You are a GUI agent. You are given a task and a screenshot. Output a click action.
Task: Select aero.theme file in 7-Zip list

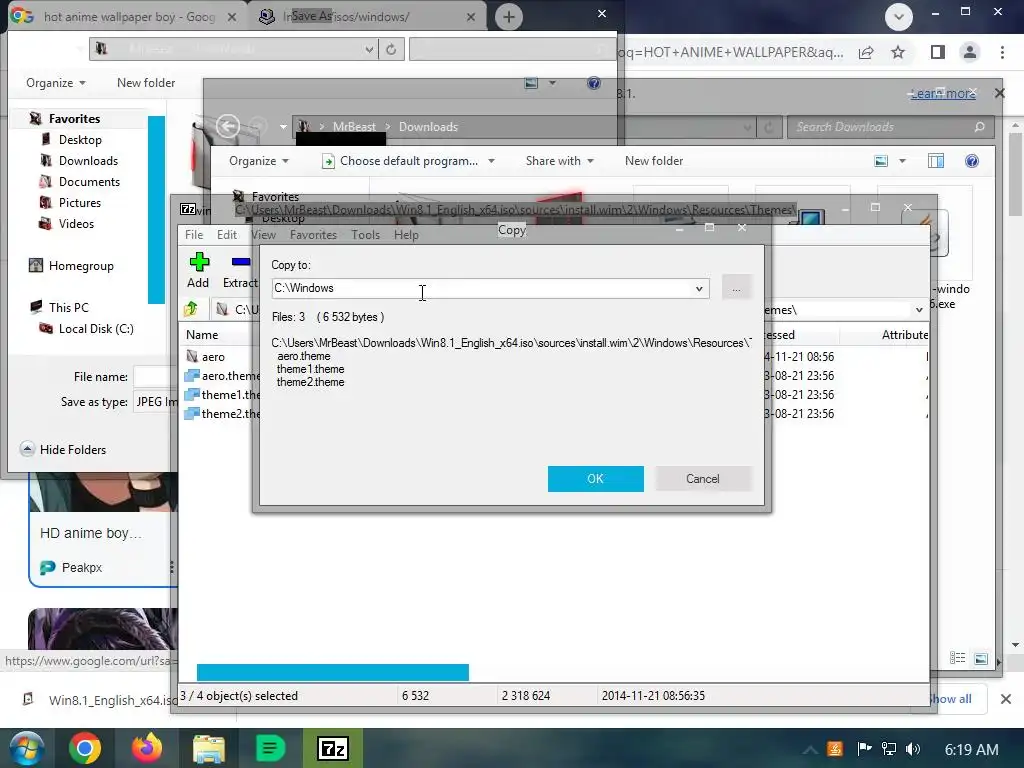click(x=222, y=376)
